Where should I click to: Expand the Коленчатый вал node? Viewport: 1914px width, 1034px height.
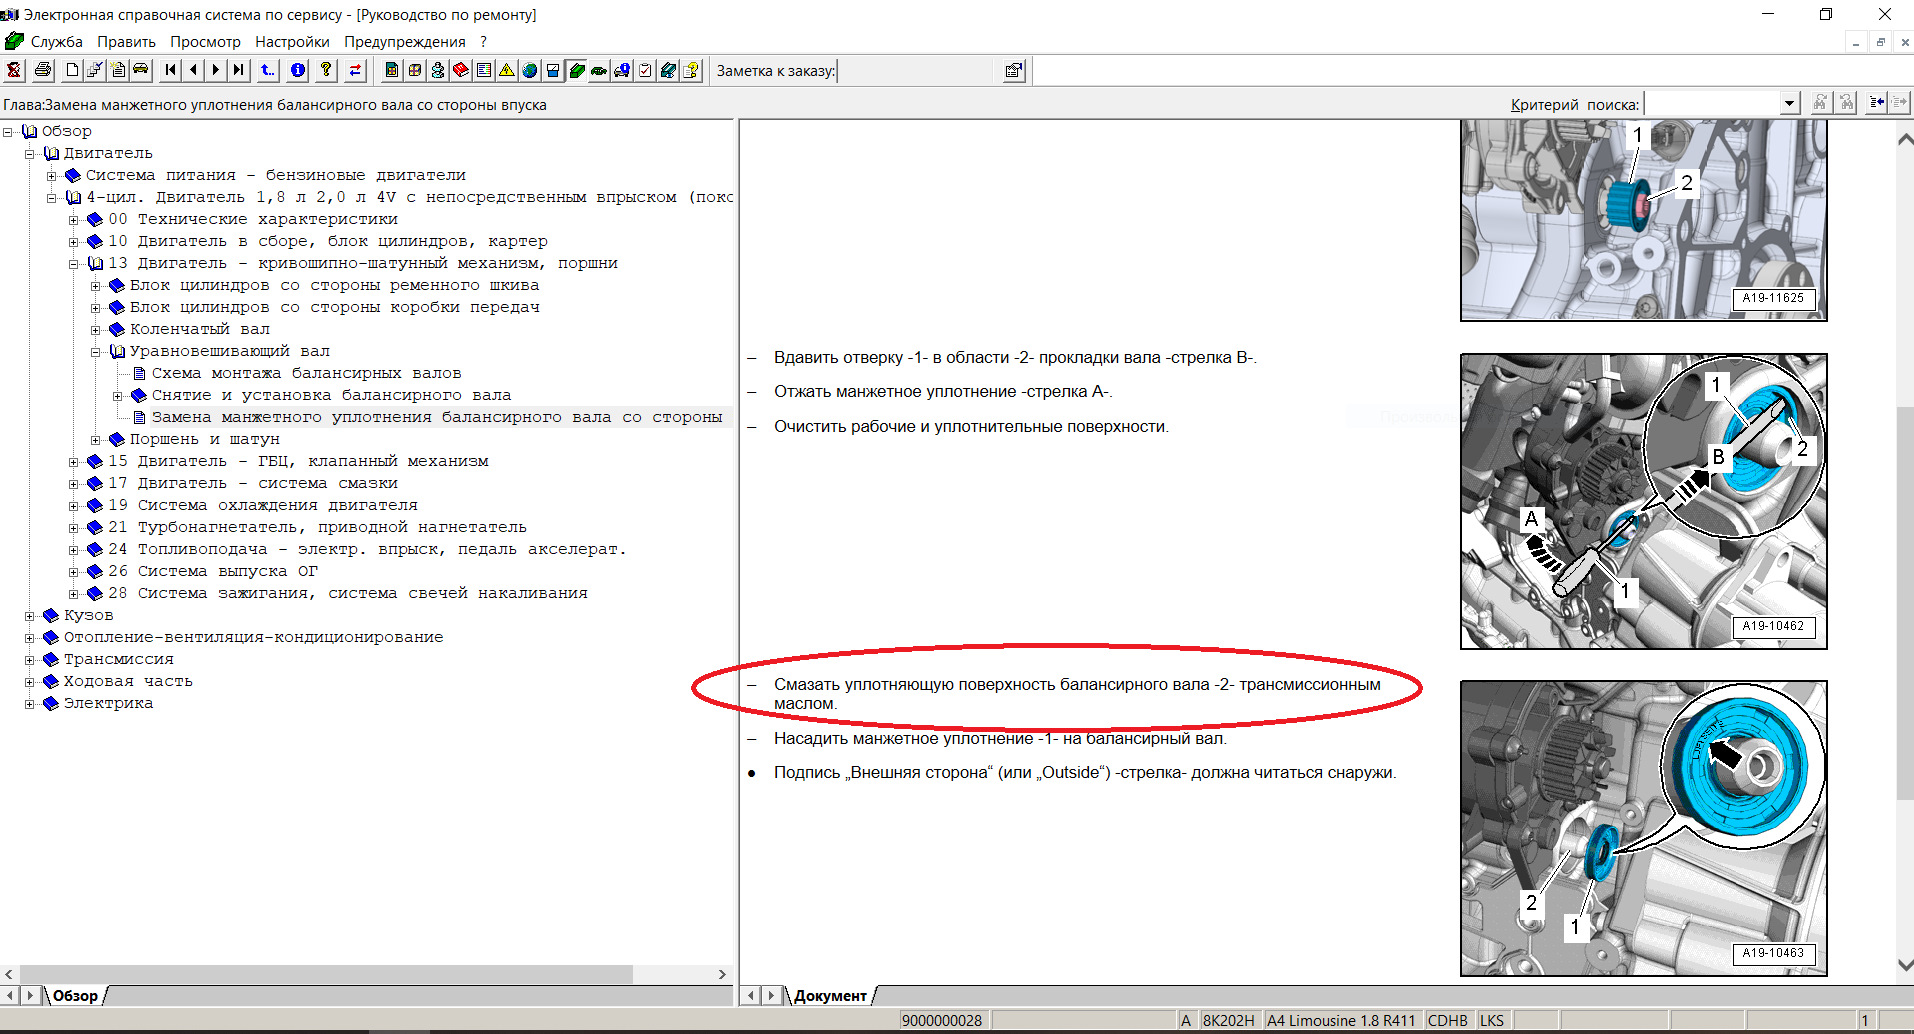[96, 330]
